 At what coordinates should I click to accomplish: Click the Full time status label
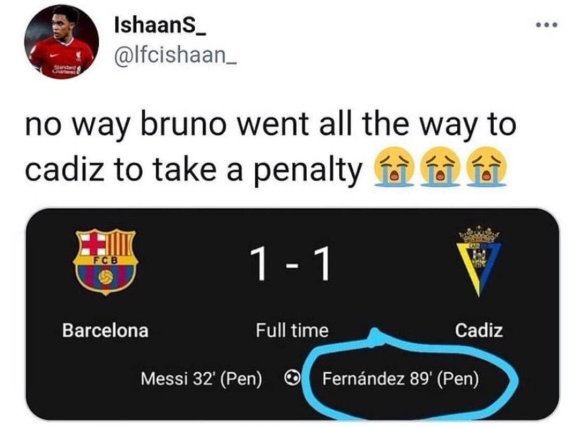(292, 330)
